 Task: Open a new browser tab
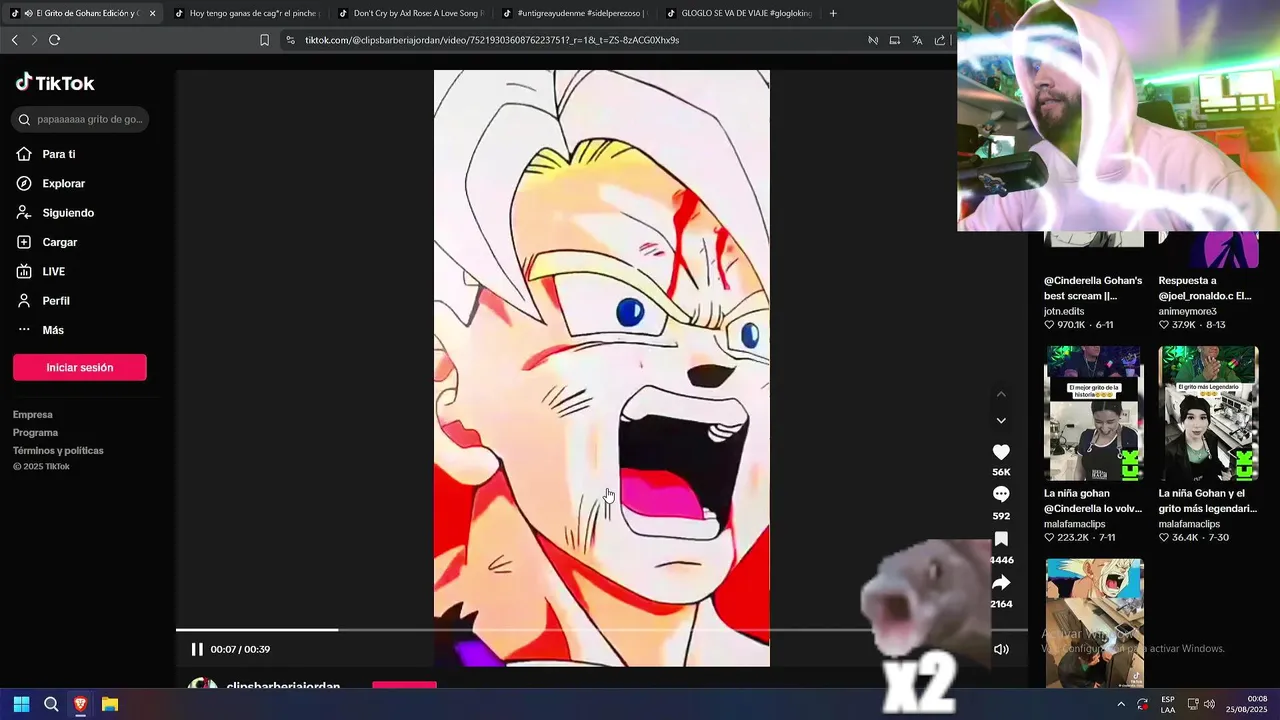pos(833,13)
